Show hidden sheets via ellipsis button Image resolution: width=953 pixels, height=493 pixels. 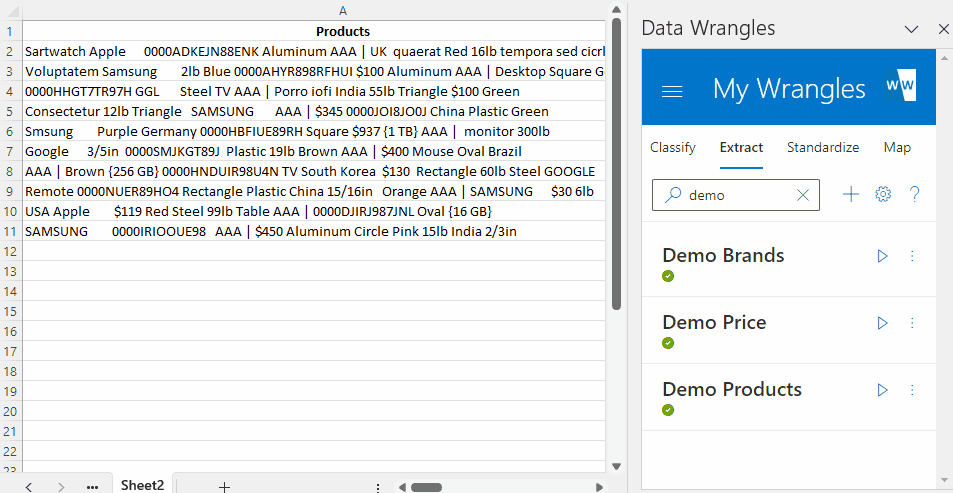92,487
